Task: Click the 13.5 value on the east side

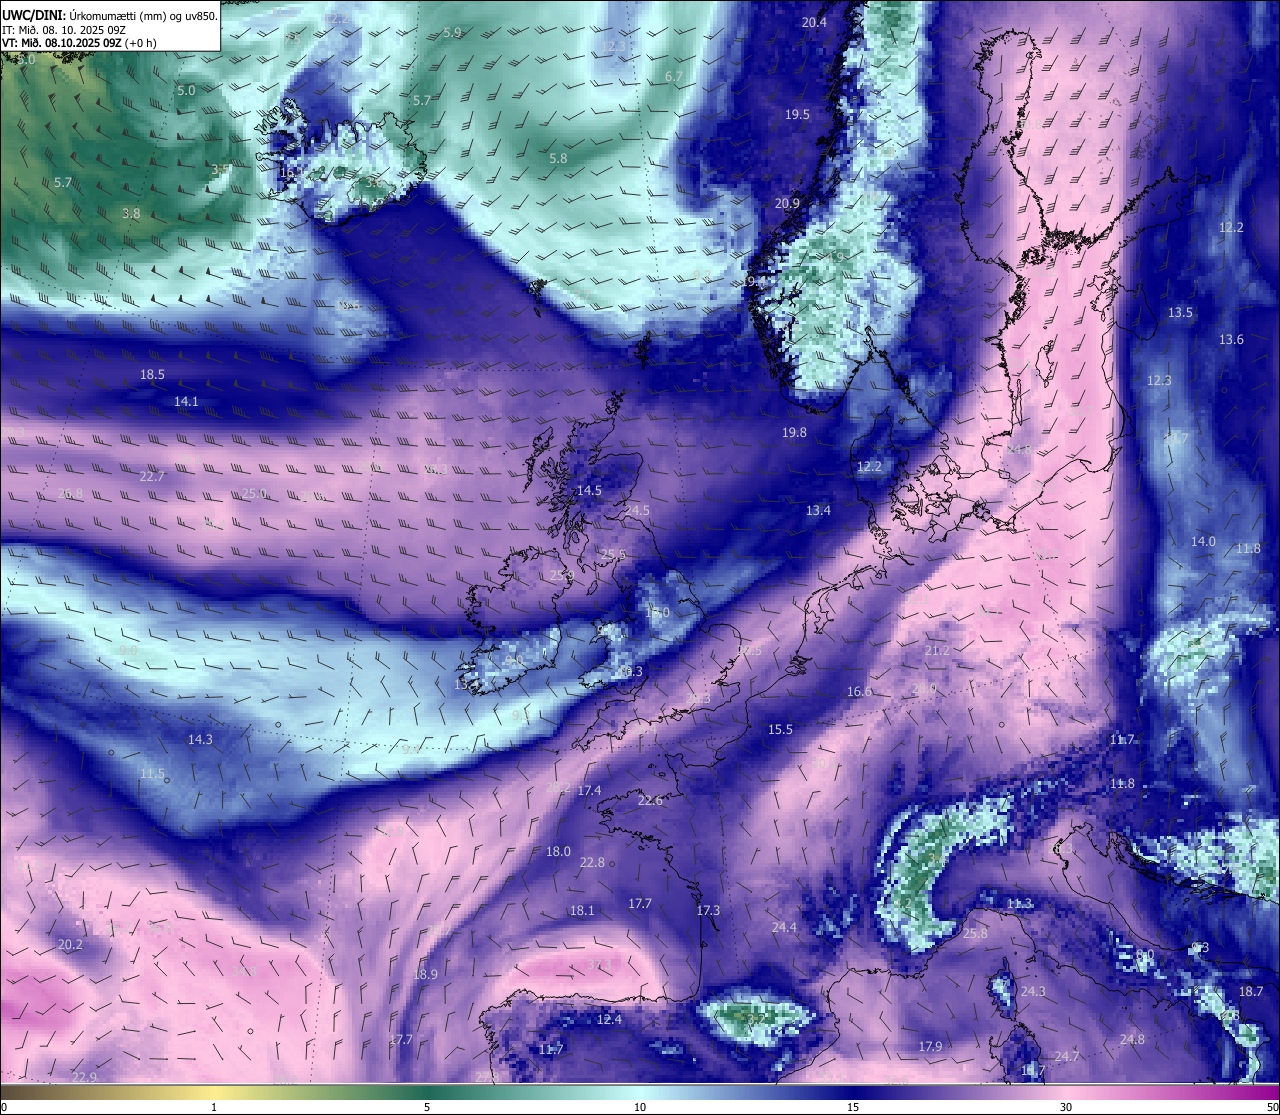Action: point(1180,313)
